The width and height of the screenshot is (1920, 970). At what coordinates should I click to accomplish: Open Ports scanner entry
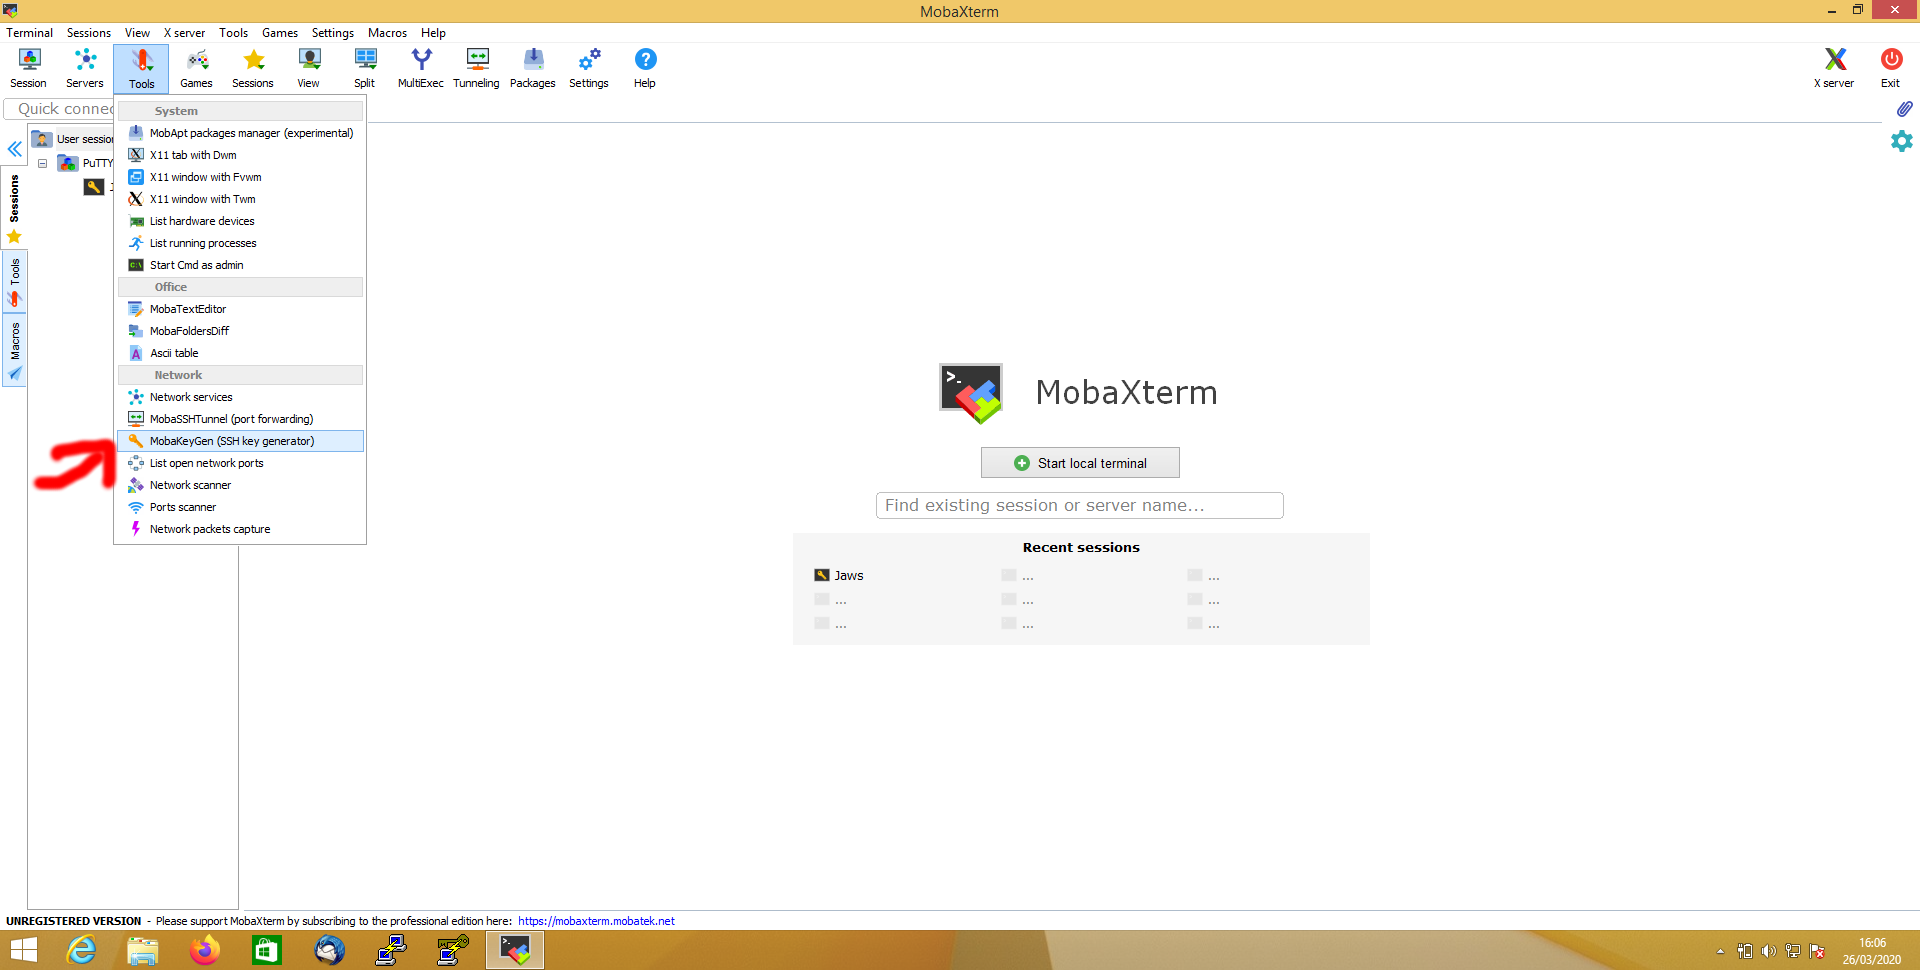click(x=240, y=507)
